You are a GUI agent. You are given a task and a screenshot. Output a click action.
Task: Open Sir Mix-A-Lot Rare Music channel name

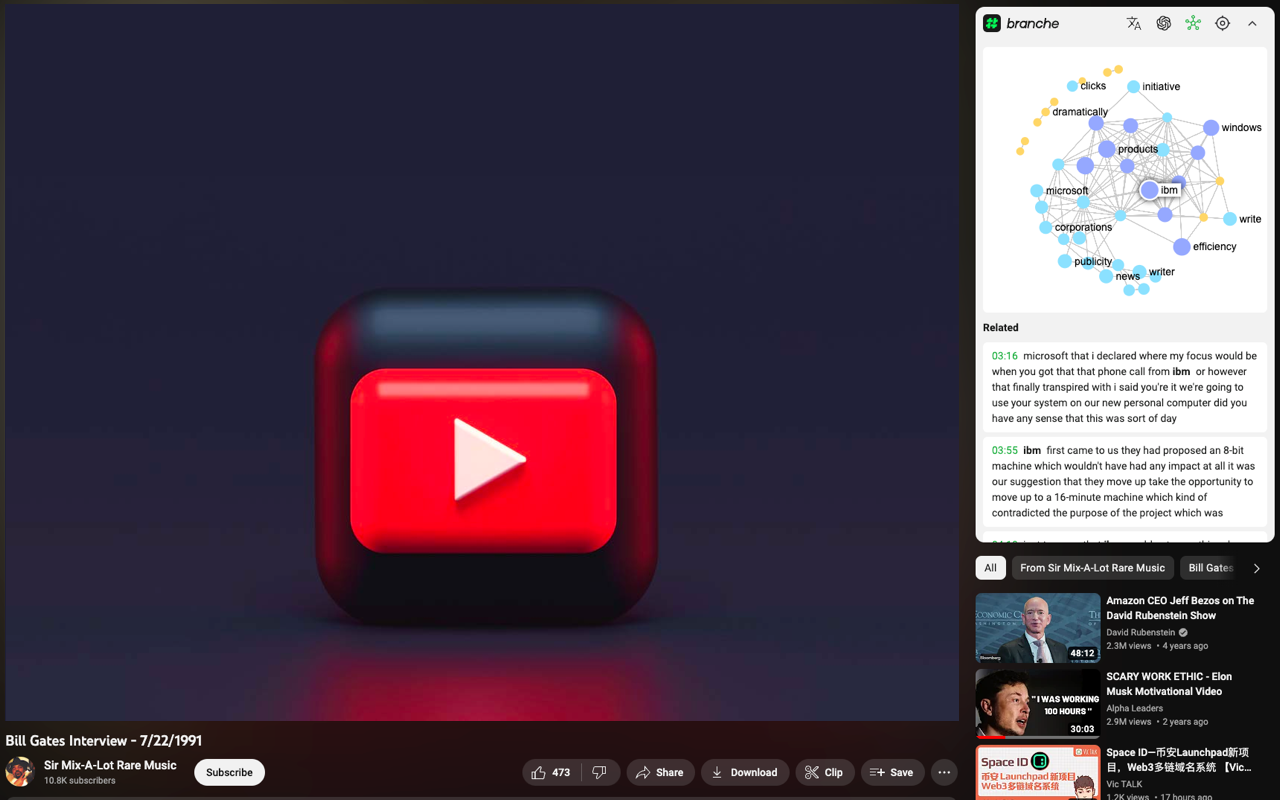[110, 765]
